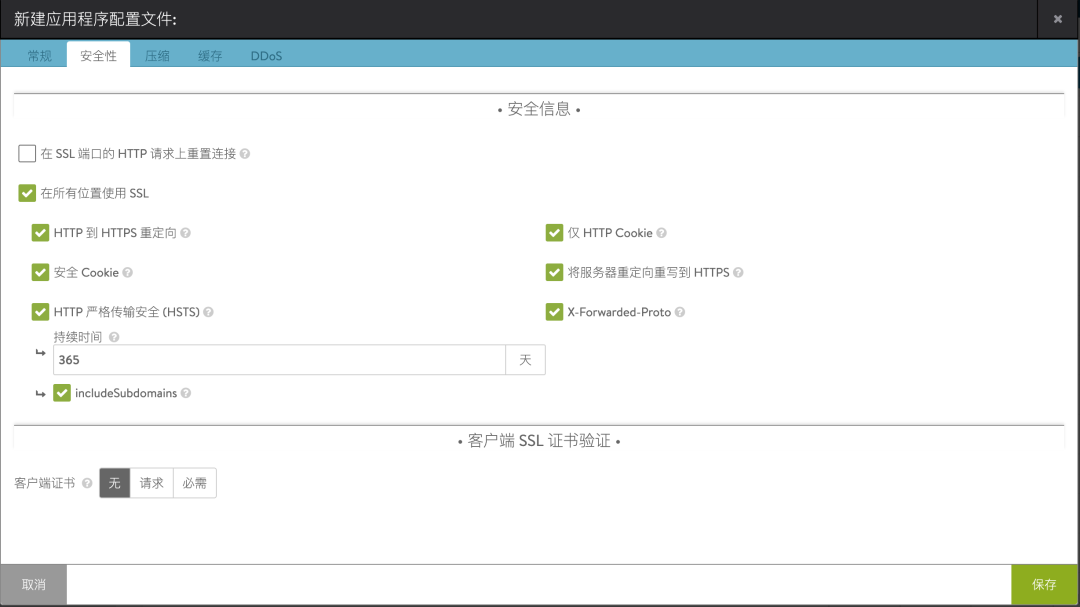Click 取消 button
The height and width of the screenshot is (607, 1080).
[x=34, y=584]
